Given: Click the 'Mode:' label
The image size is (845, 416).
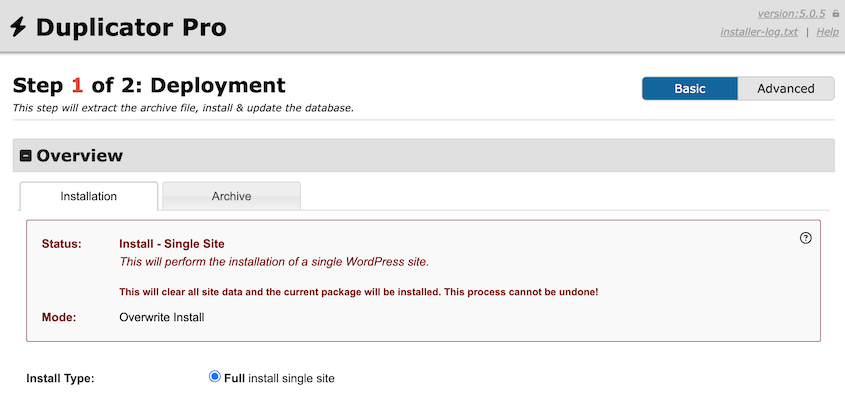Looking at the screenshot, I should tap(59, 317).
